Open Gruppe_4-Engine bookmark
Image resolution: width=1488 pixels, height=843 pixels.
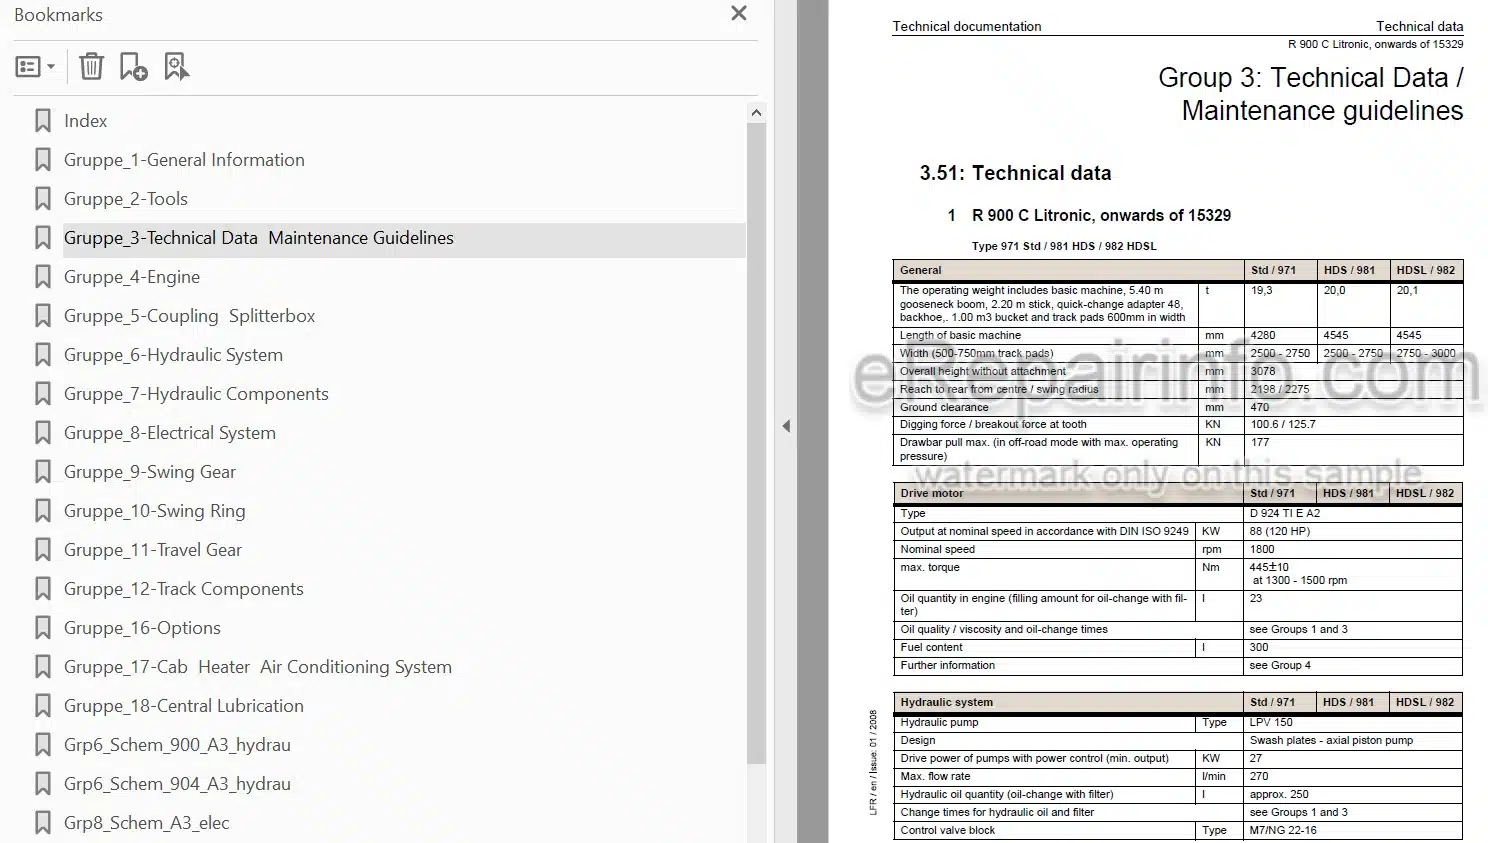click(132, 277)
